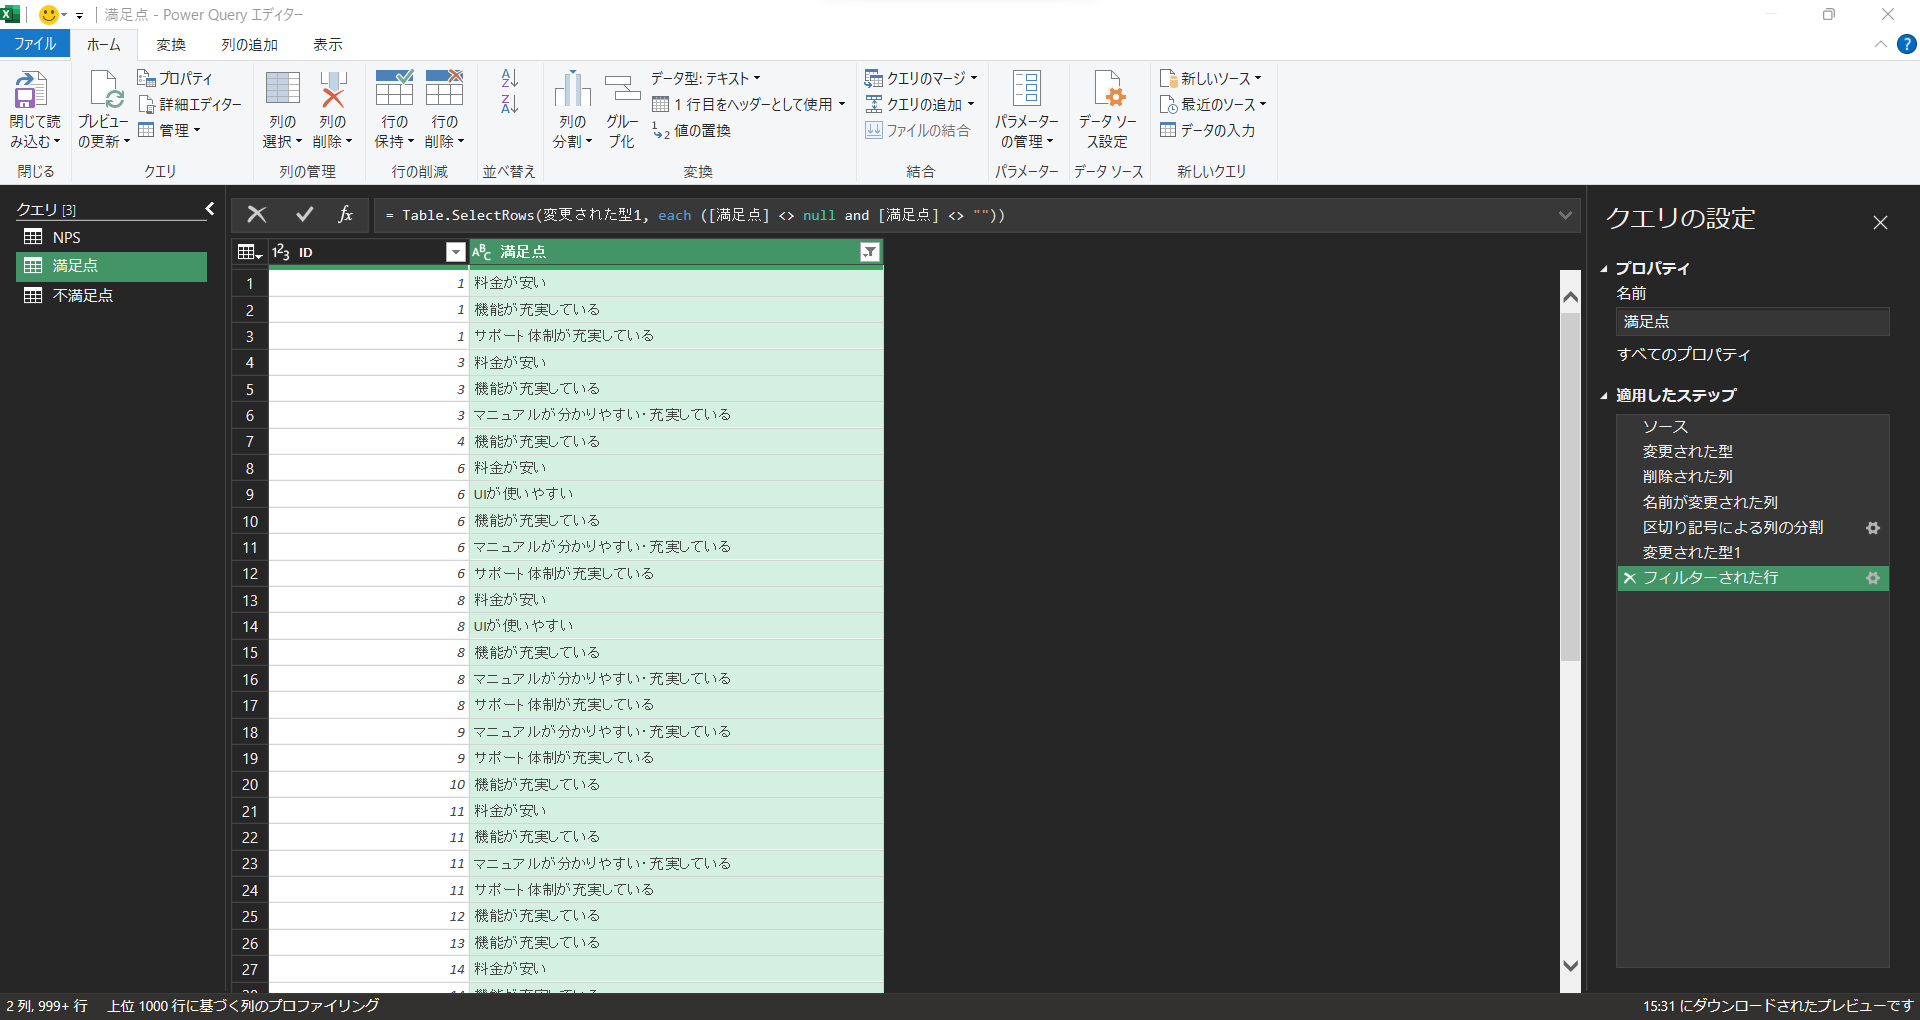Open すべてのプロパティ all properties link
Screen dimensions: 1920x1020
coord(1684,354)
